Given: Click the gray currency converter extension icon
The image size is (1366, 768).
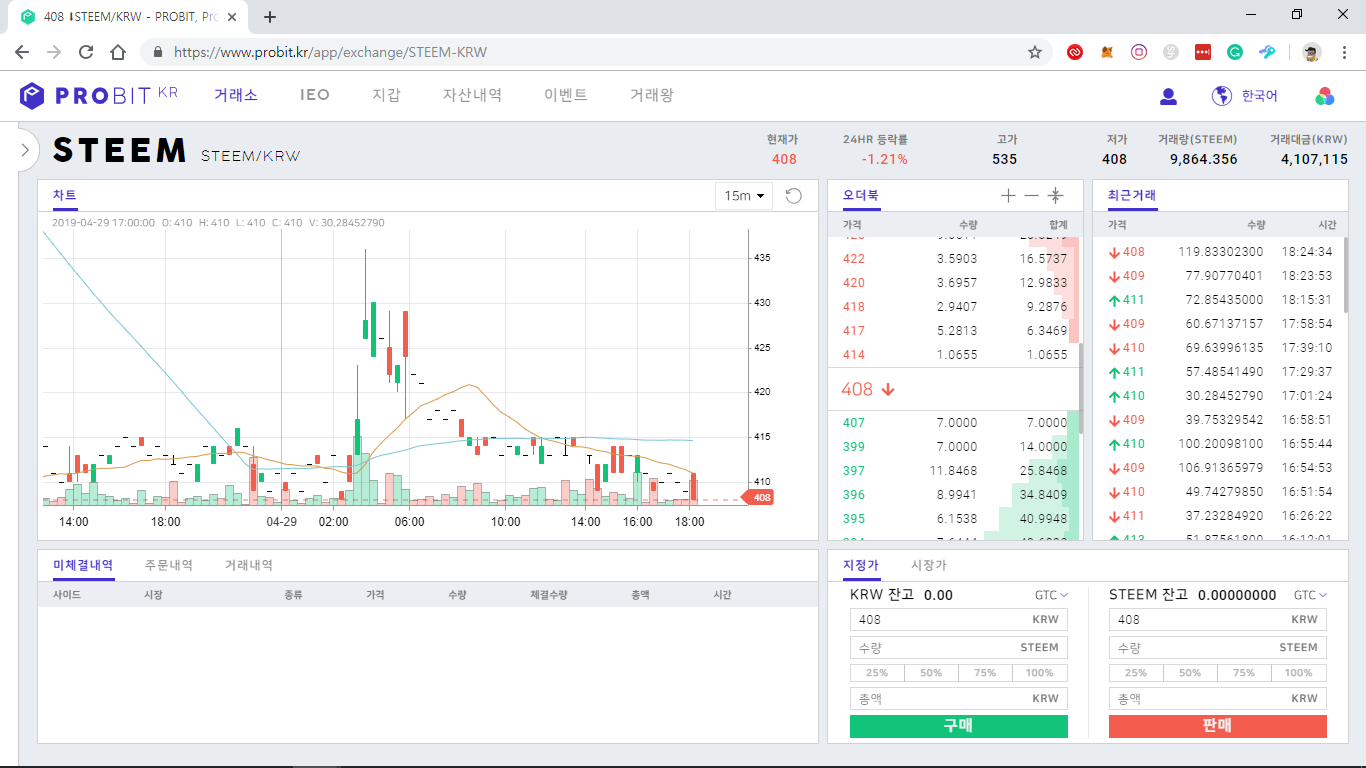Looking at the screenshot, I should point(1171,52).
